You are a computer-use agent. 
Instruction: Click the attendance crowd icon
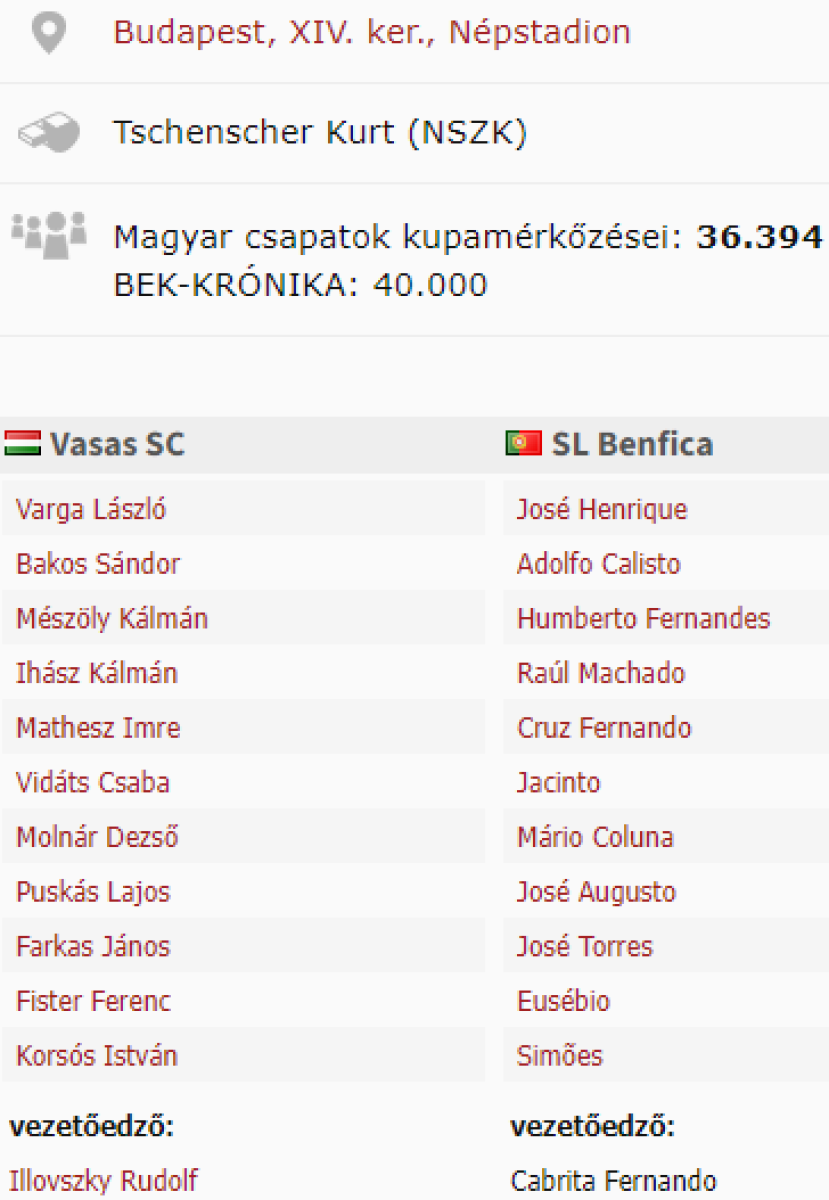48,235
